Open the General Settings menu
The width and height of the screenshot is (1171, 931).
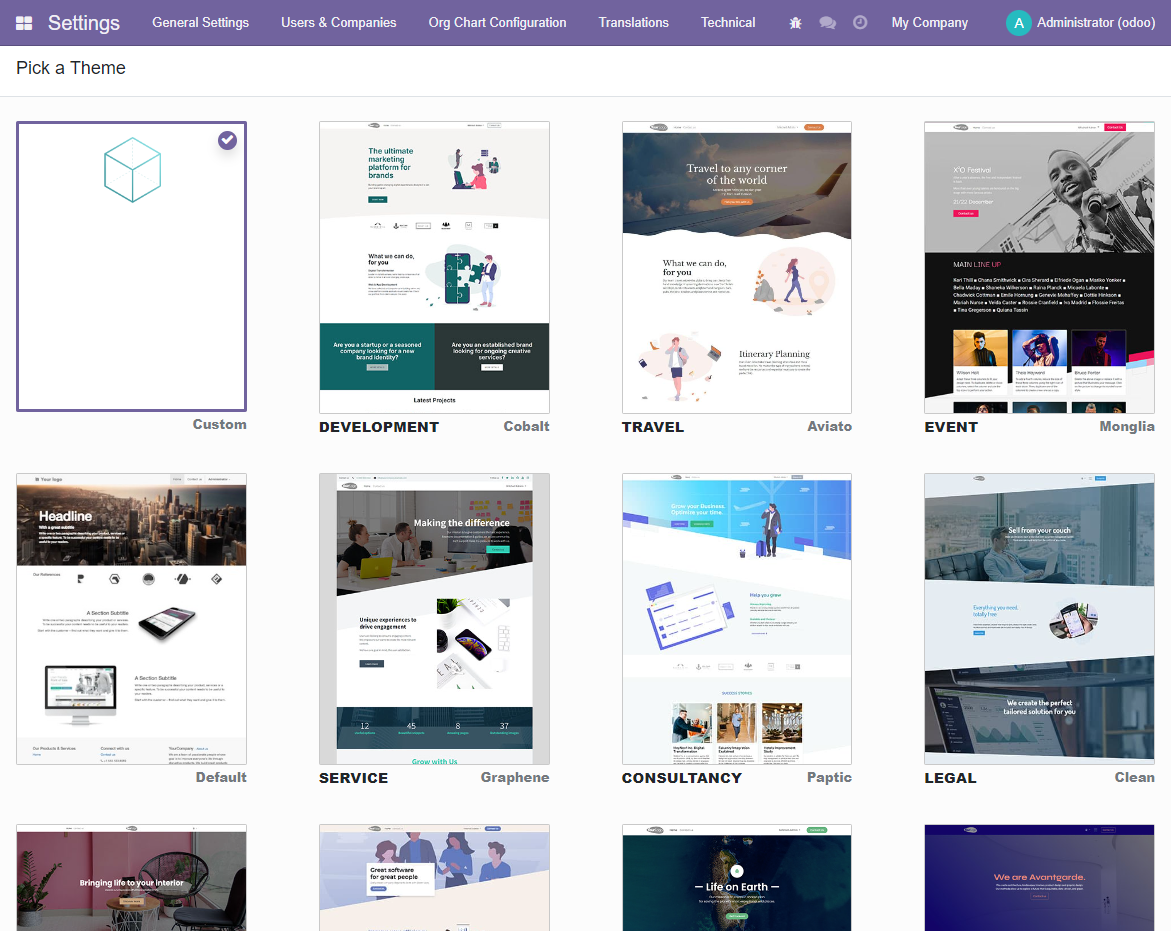coord(200,23)
